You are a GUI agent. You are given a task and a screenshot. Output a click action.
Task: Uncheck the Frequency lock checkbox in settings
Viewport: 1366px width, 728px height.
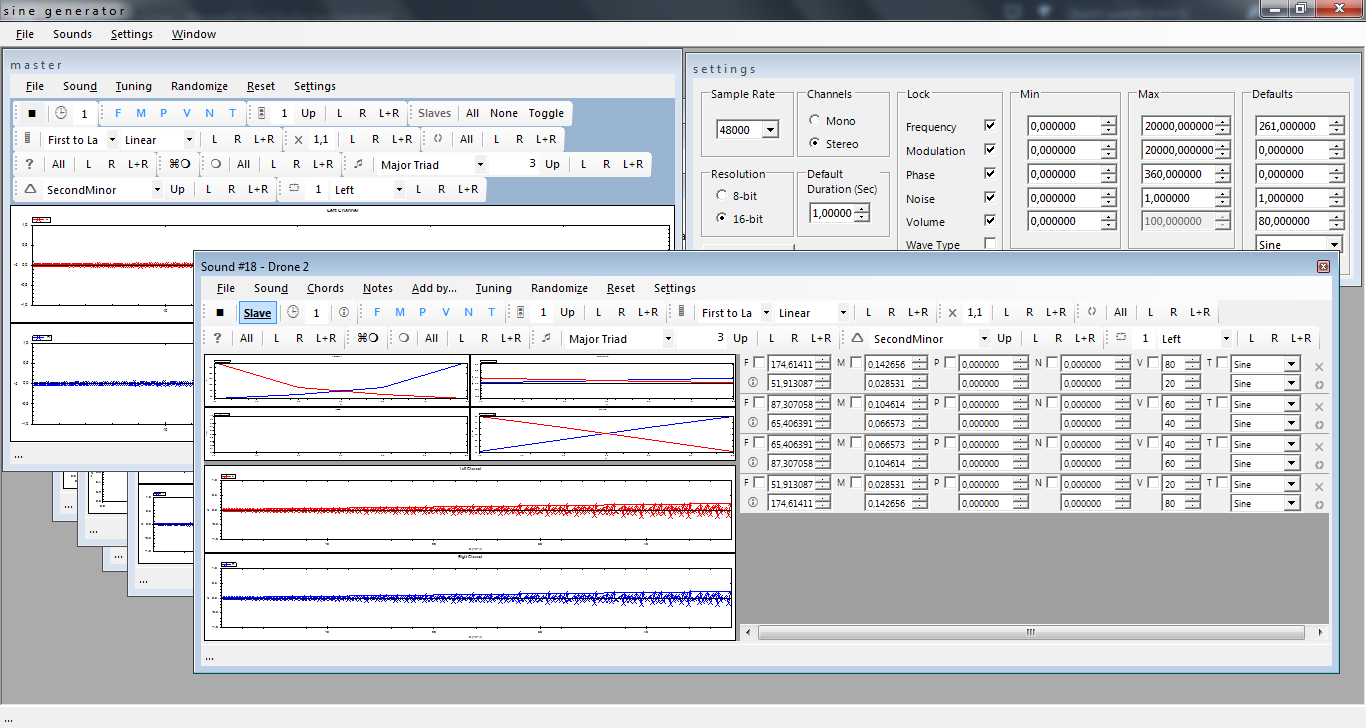click(x=990, y=126)
